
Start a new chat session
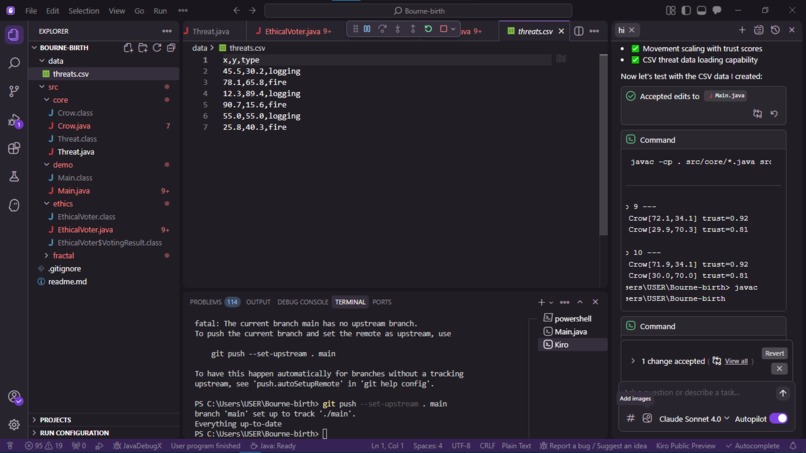pyautogui.click(x=742, y=30)
